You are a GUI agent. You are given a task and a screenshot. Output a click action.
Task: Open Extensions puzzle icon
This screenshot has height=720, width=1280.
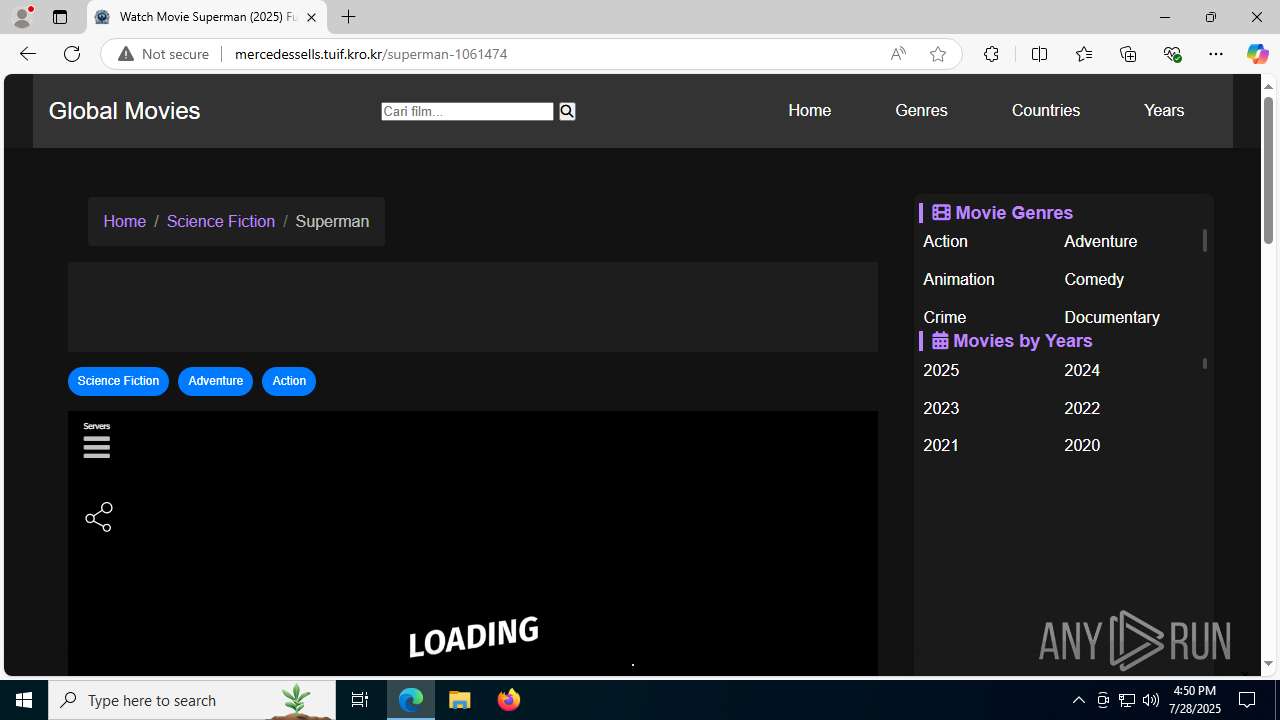click(991, 54)
